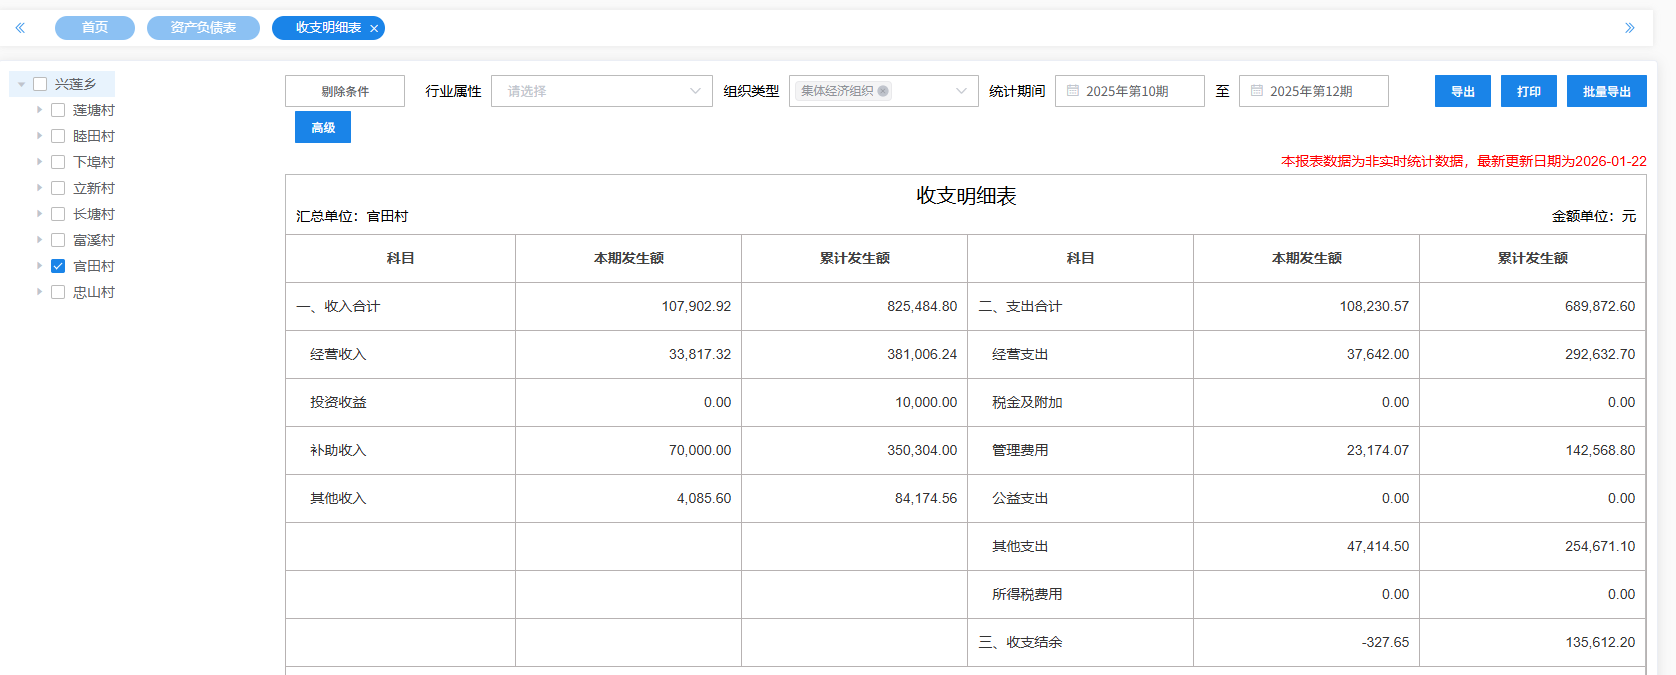The image size is (1676, 675).
Task: Switch to the 首页 tab
Action: click(x=95, y=28)
